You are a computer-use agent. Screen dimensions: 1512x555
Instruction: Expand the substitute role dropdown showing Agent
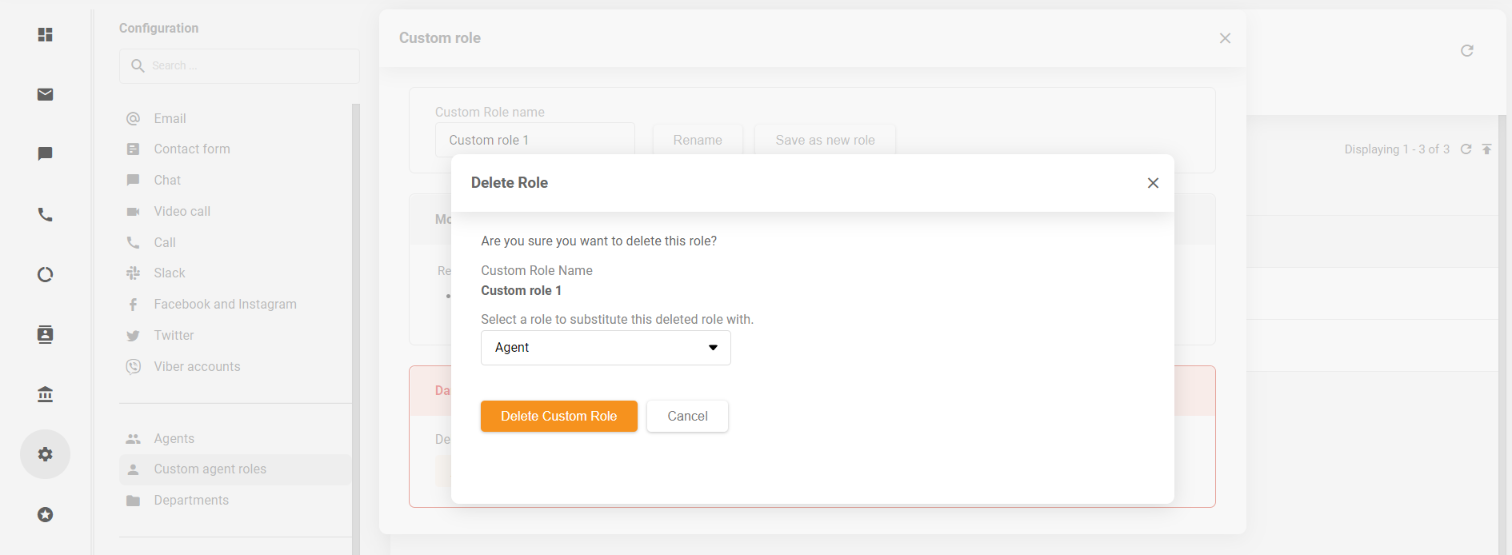pos(605,348)
